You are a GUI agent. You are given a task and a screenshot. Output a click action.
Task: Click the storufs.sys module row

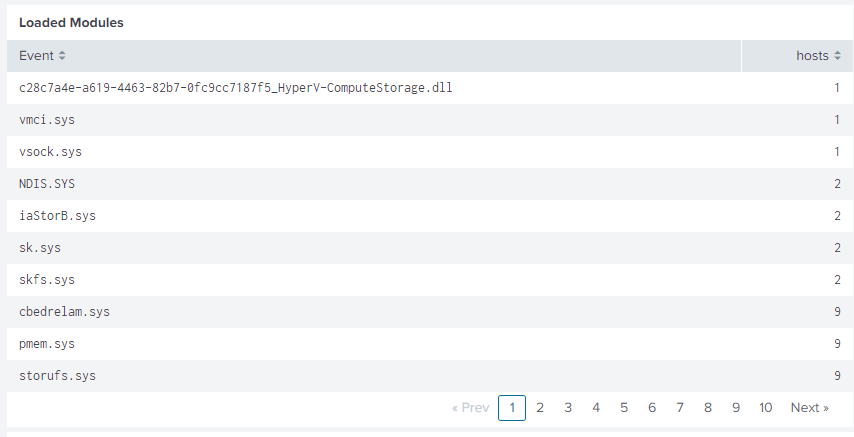[x=58, y=376]
